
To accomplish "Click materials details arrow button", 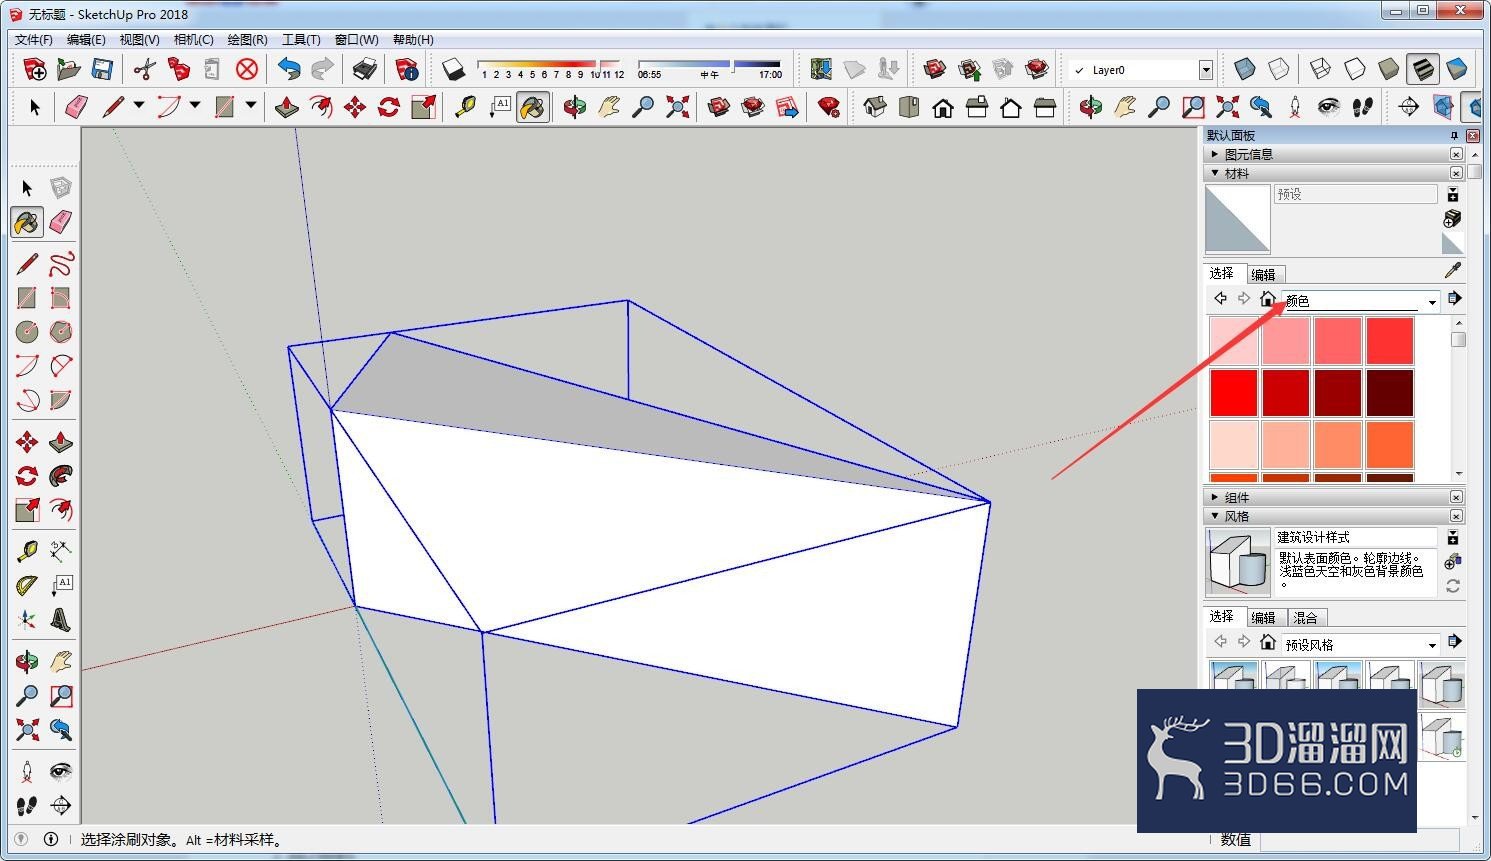I will pyautogui.click(x=1454, y=298).
